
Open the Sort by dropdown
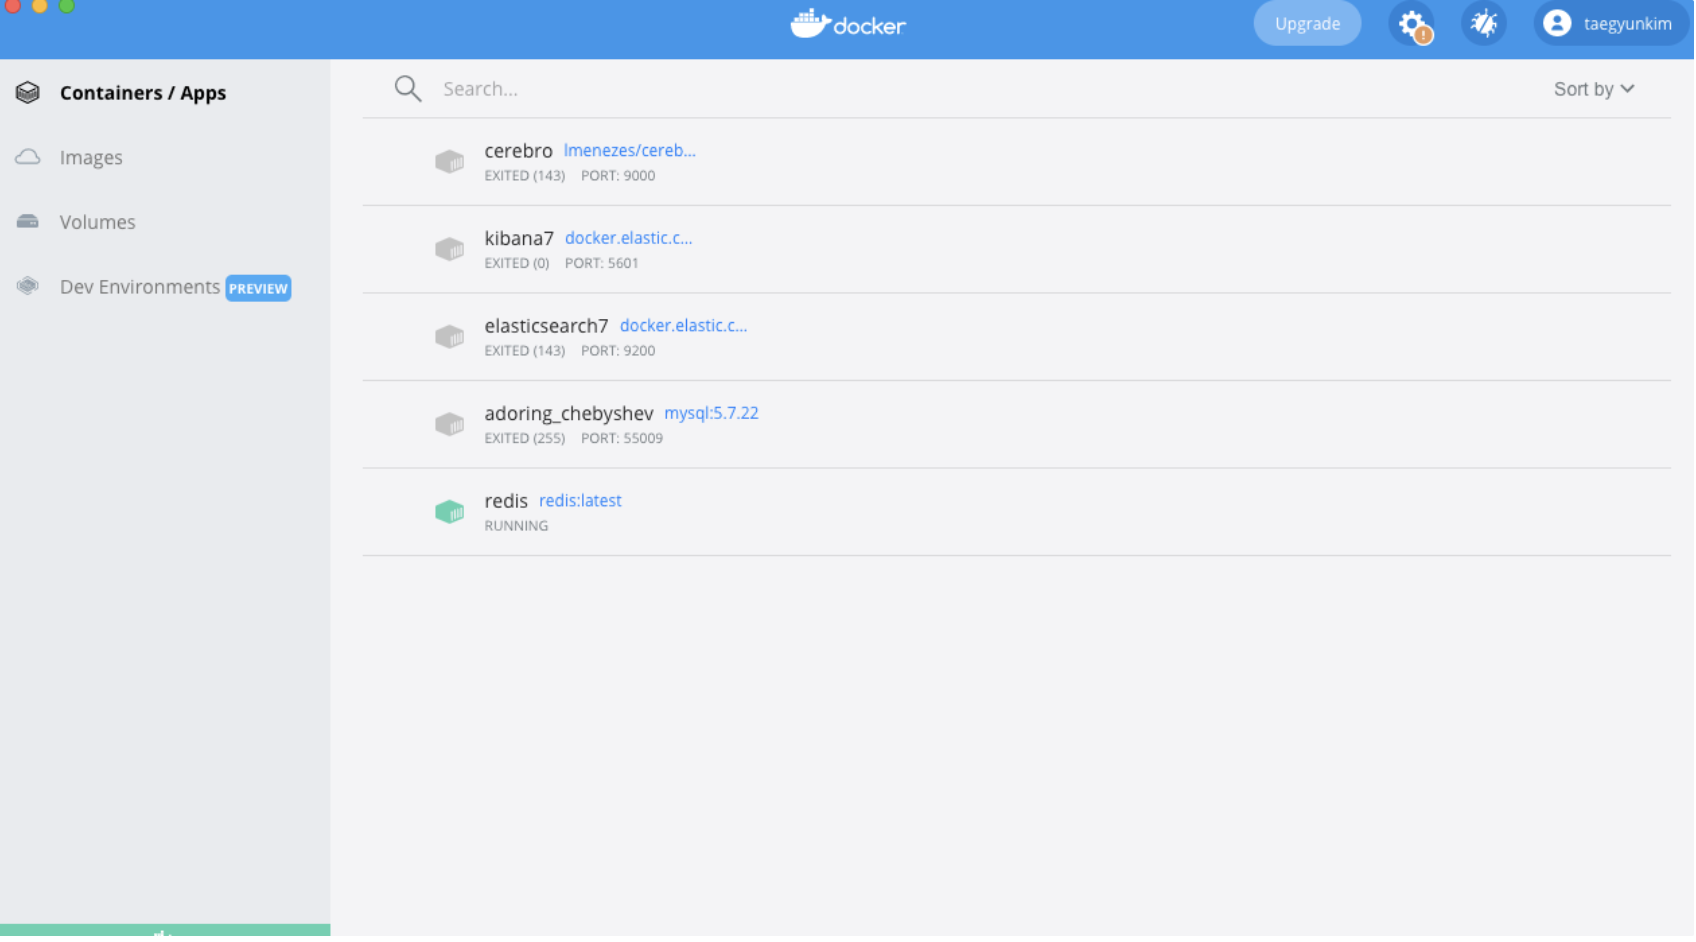point(1595,89)
